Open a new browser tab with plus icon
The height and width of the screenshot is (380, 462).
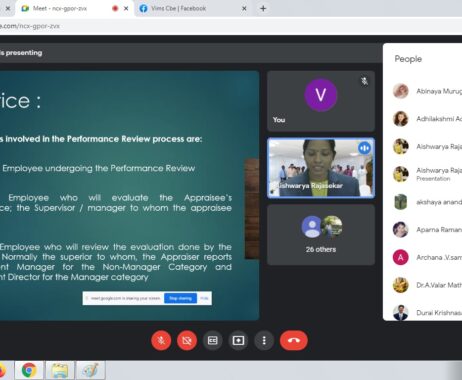pos(263,9)
